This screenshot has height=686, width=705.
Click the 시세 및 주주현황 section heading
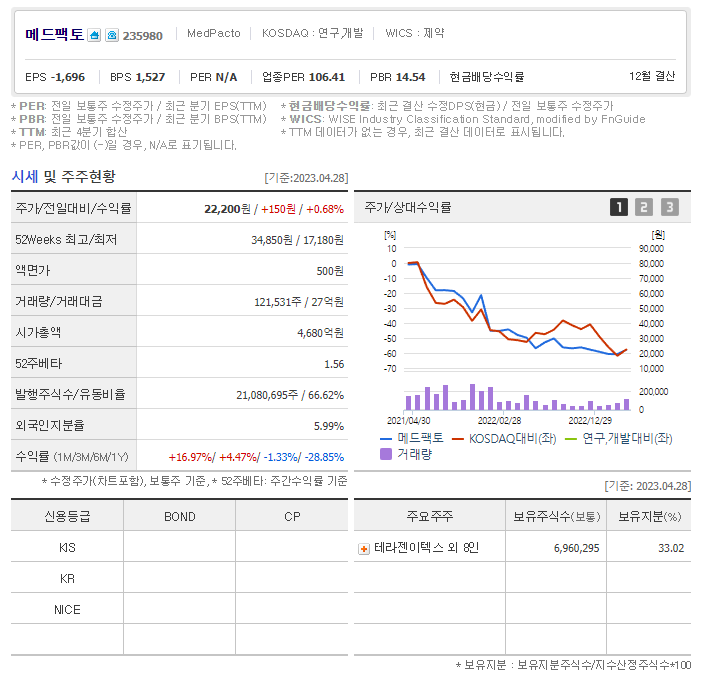point(63,176)
